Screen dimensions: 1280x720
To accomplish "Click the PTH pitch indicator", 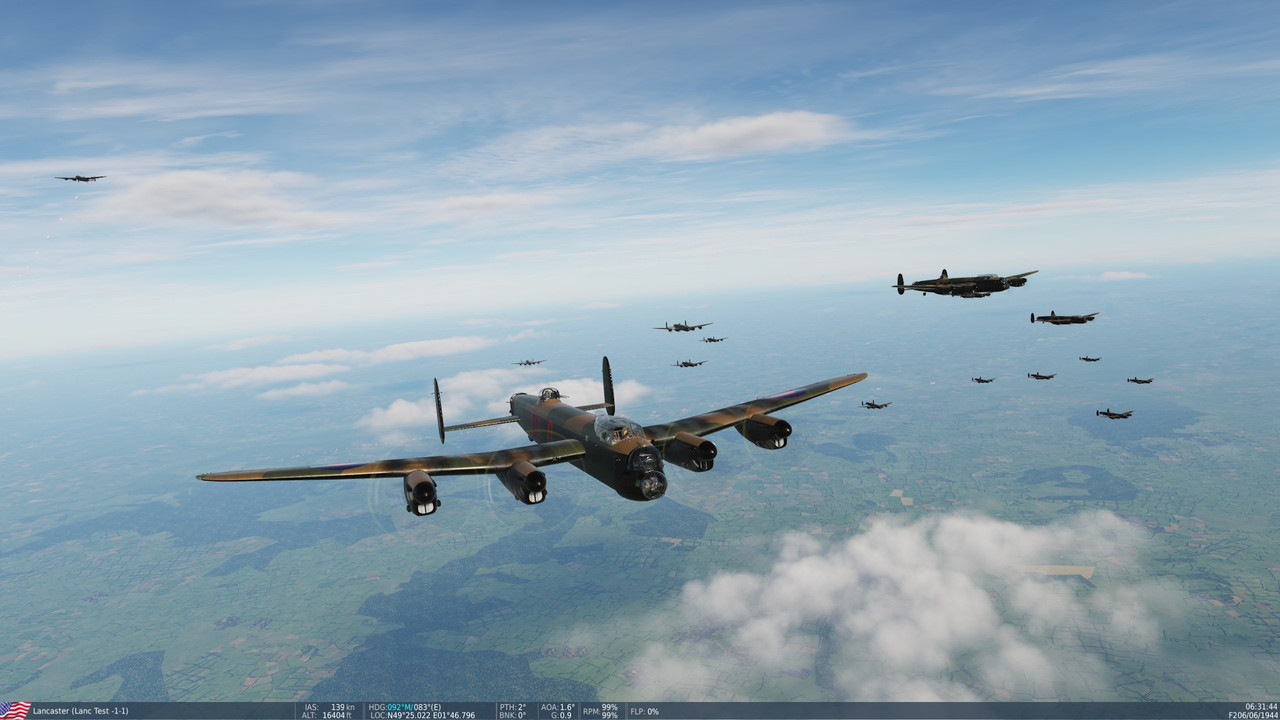I will [515, 705].
